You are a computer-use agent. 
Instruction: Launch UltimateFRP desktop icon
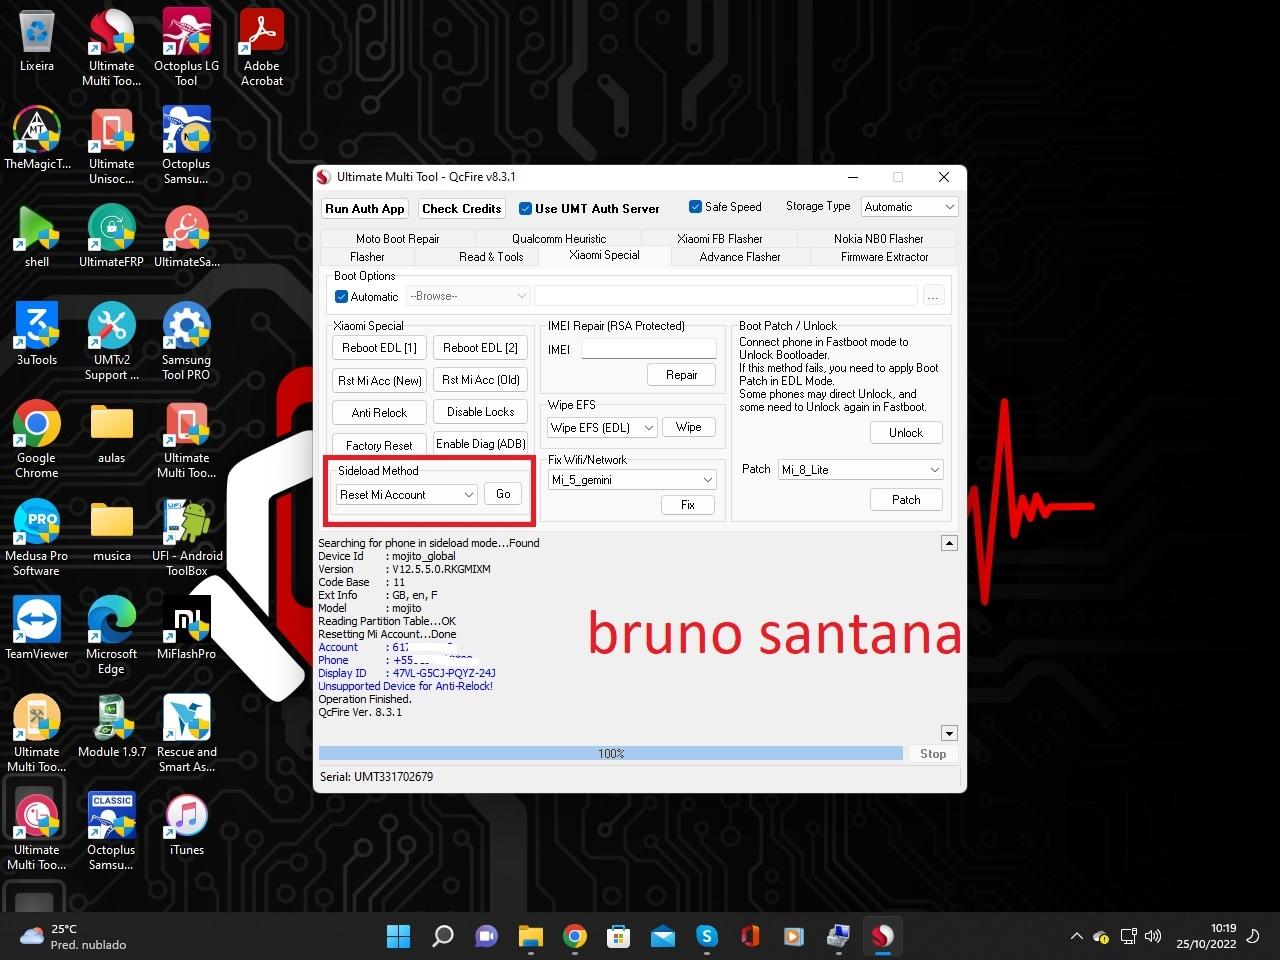[111, 237]
